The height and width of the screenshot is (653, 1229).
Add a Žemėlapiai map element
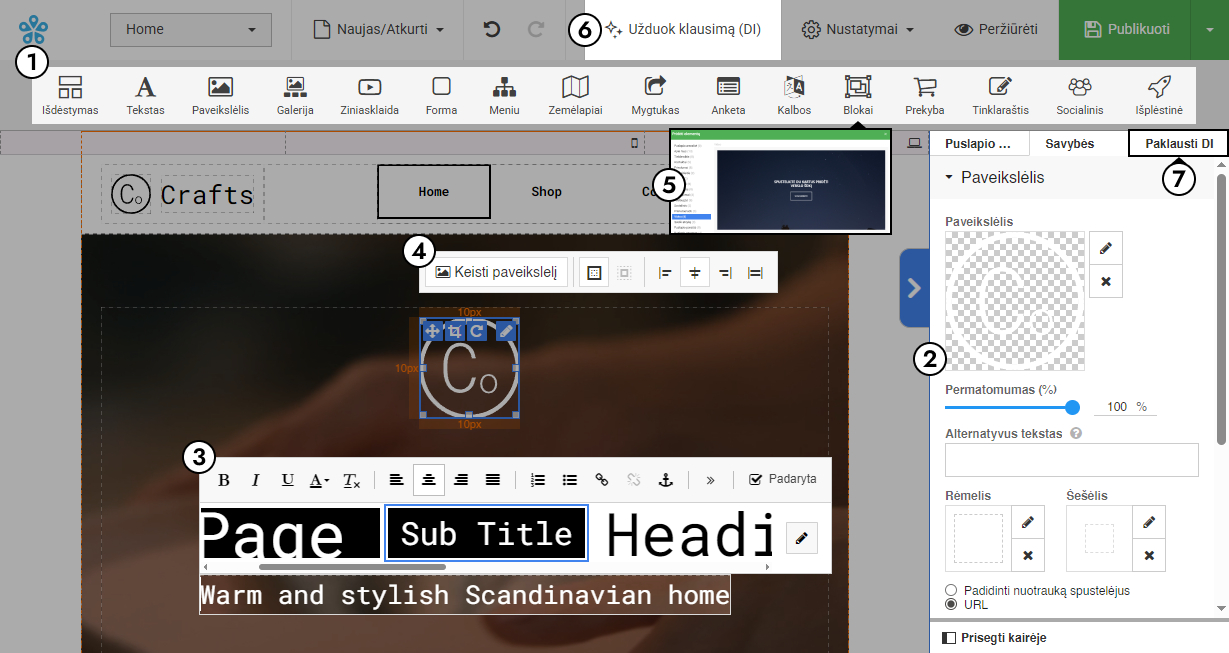[x=575, y=95]
